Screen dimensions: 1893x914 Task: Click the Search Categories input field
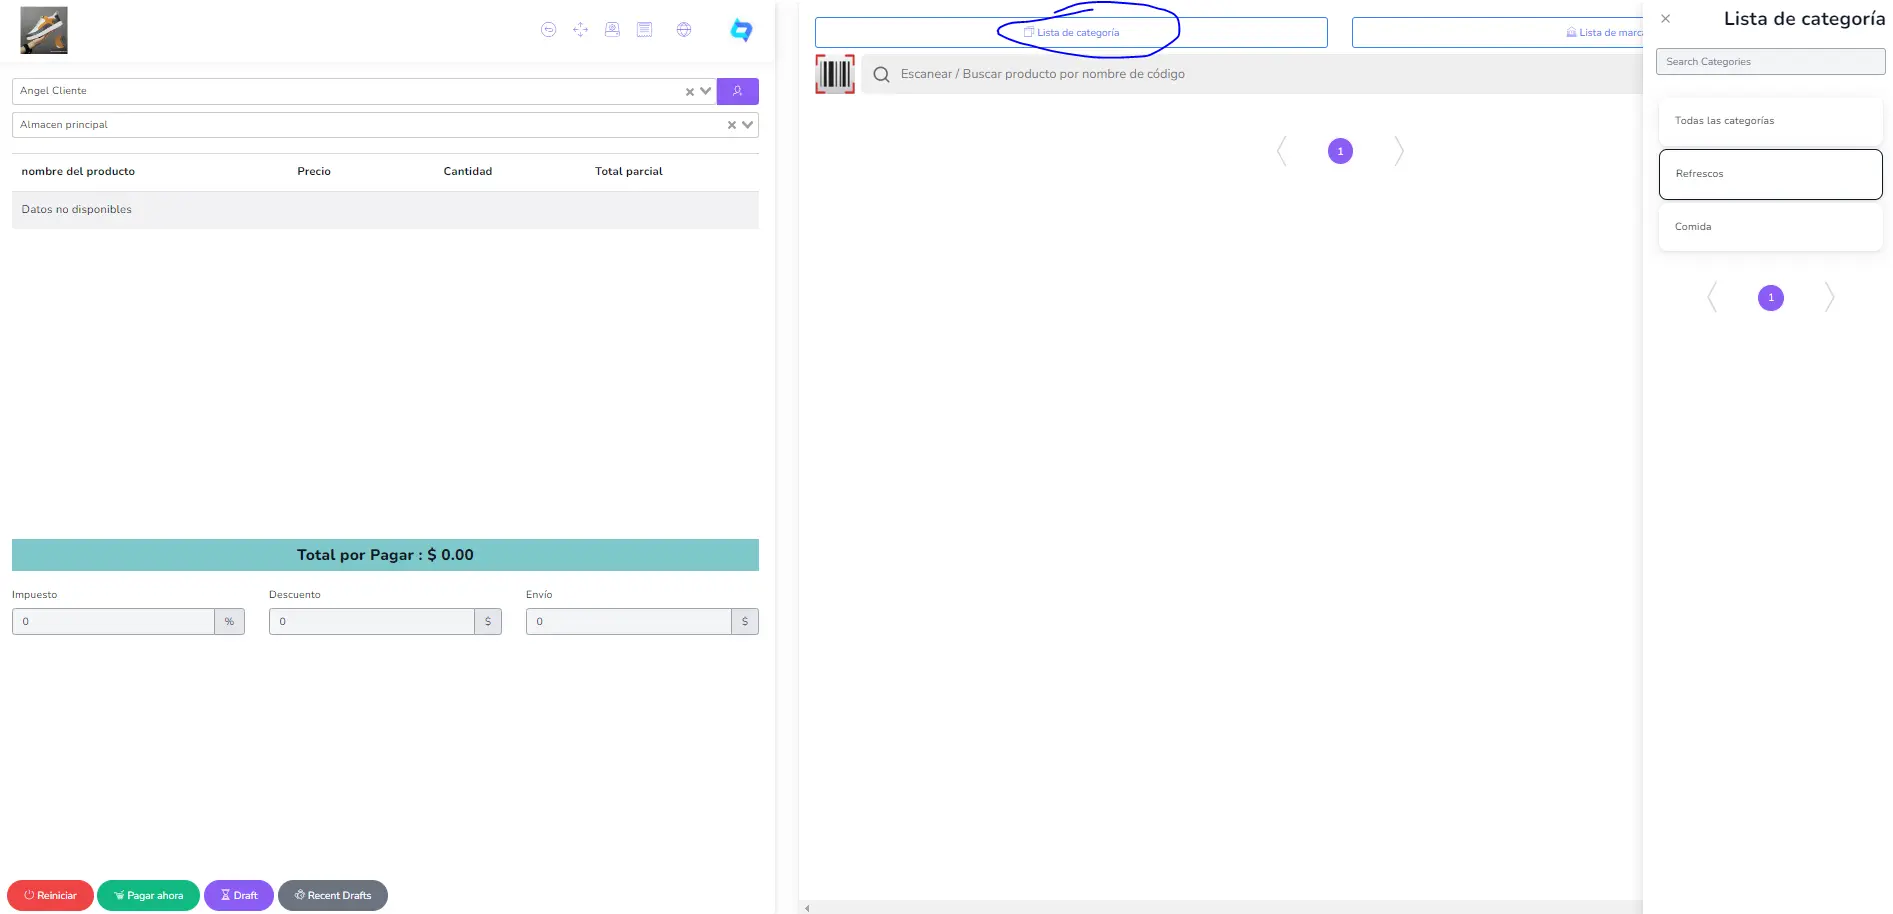1770,62
